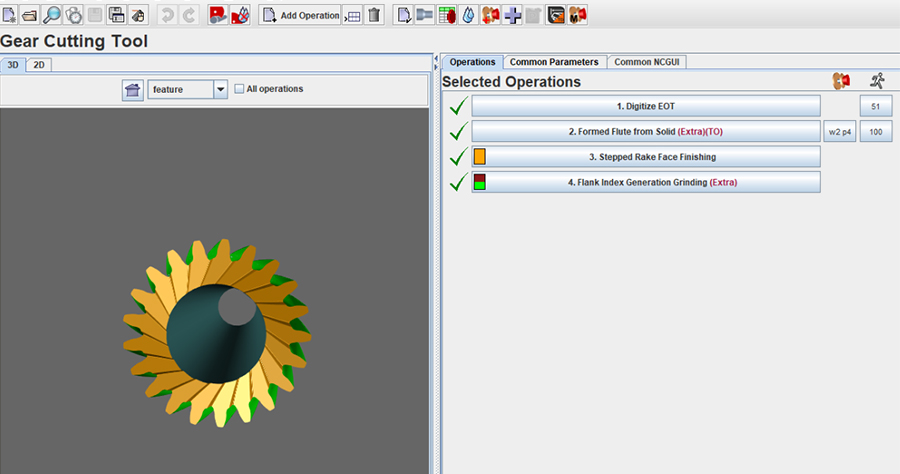Click the Add Operation button

[x=300, y=15]
